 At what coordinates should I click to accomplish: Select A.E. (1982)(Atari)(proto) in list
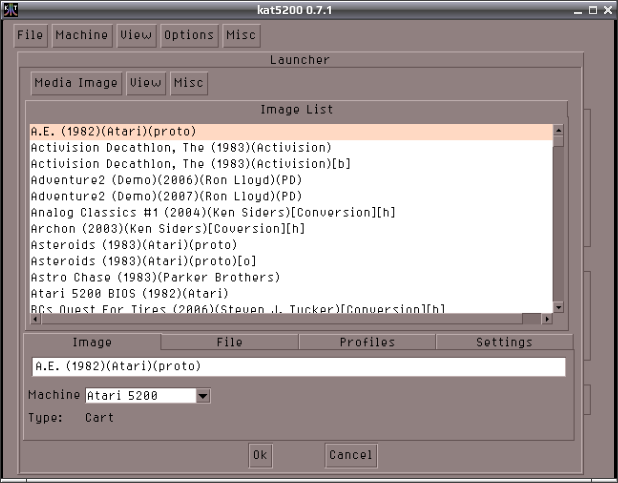coord(291,132)
